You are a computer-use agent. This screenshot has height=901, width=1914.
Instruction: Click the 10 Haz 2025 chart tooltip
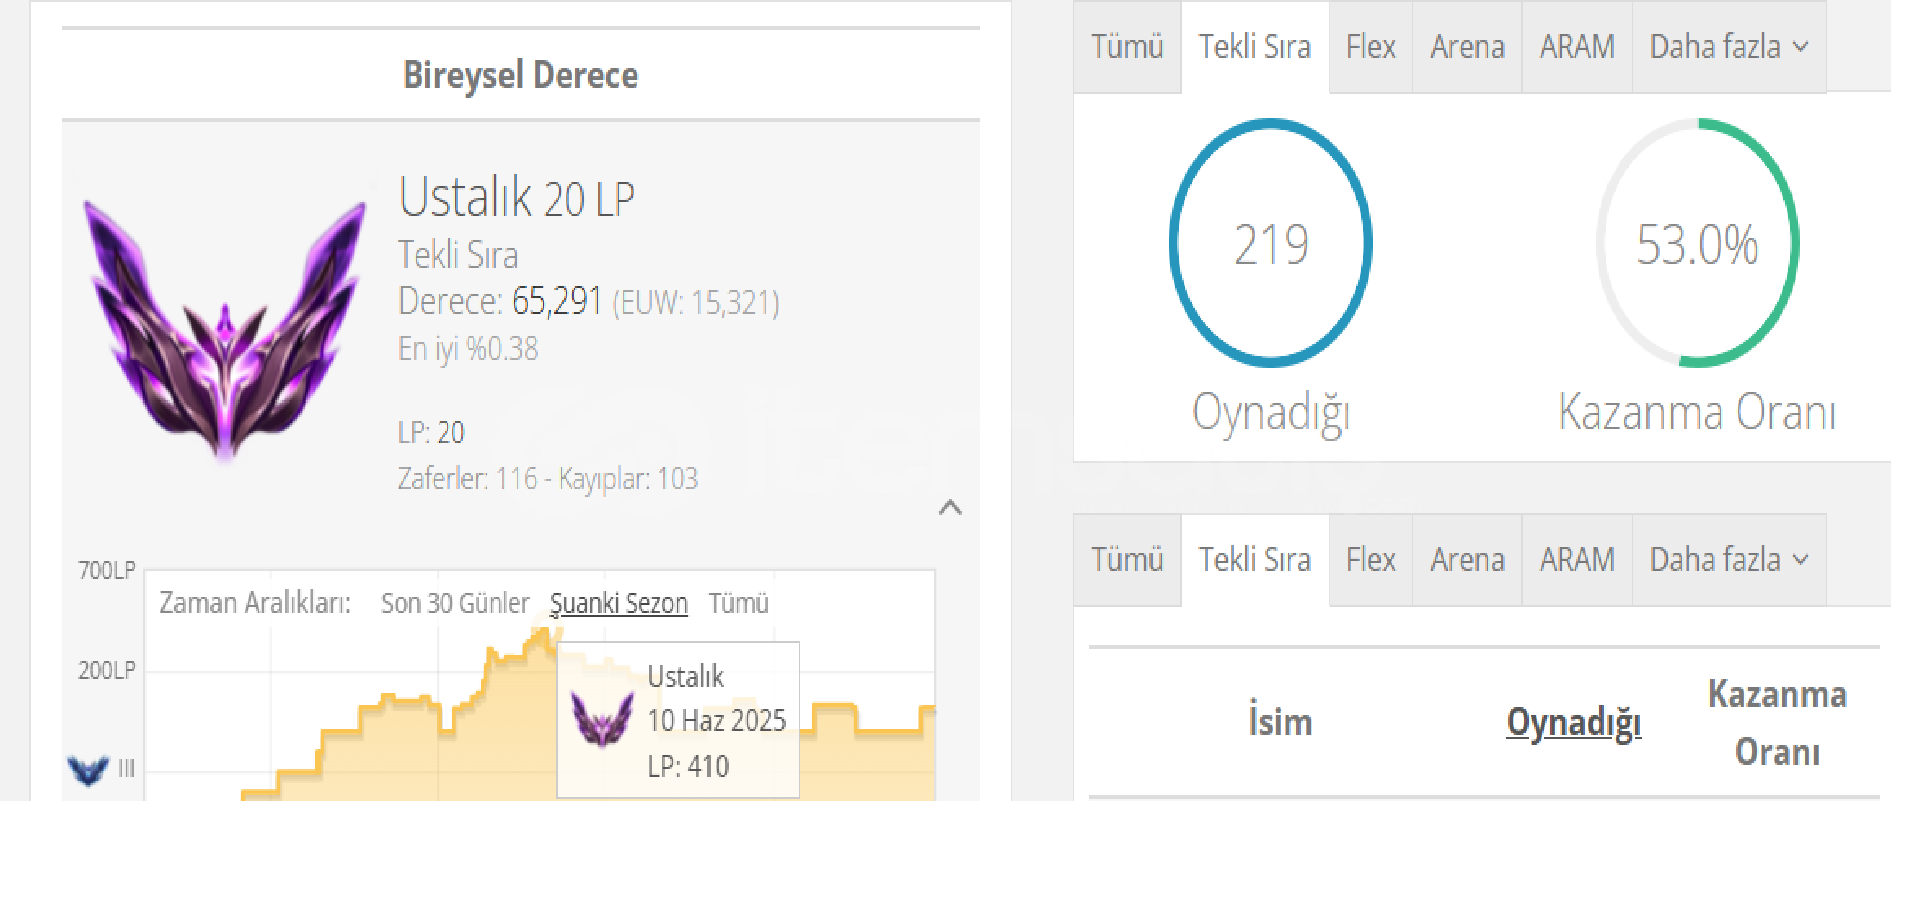coord(678,720)
